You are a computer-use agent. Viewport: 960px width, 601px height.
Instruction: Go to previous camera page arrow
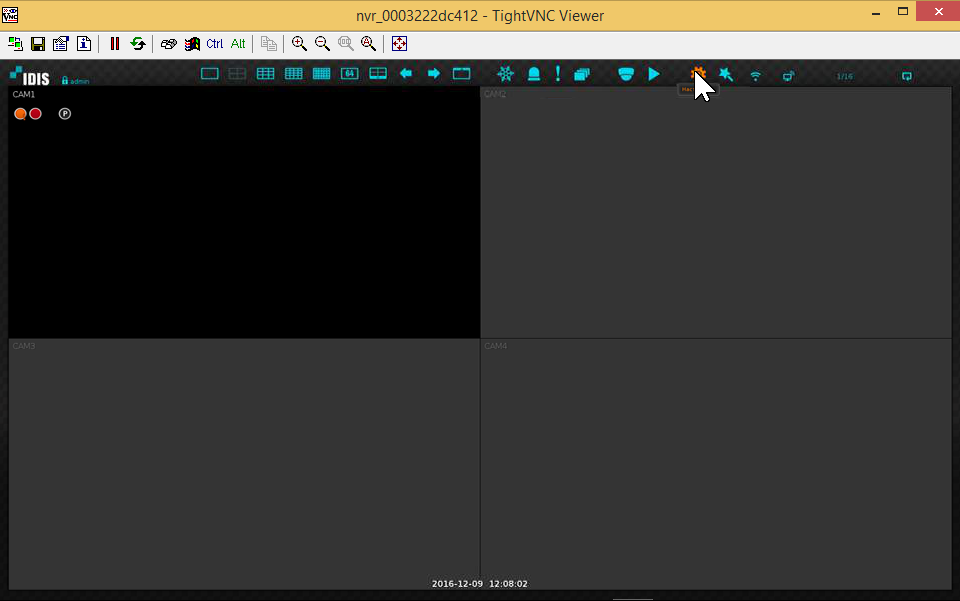[405, 73]
